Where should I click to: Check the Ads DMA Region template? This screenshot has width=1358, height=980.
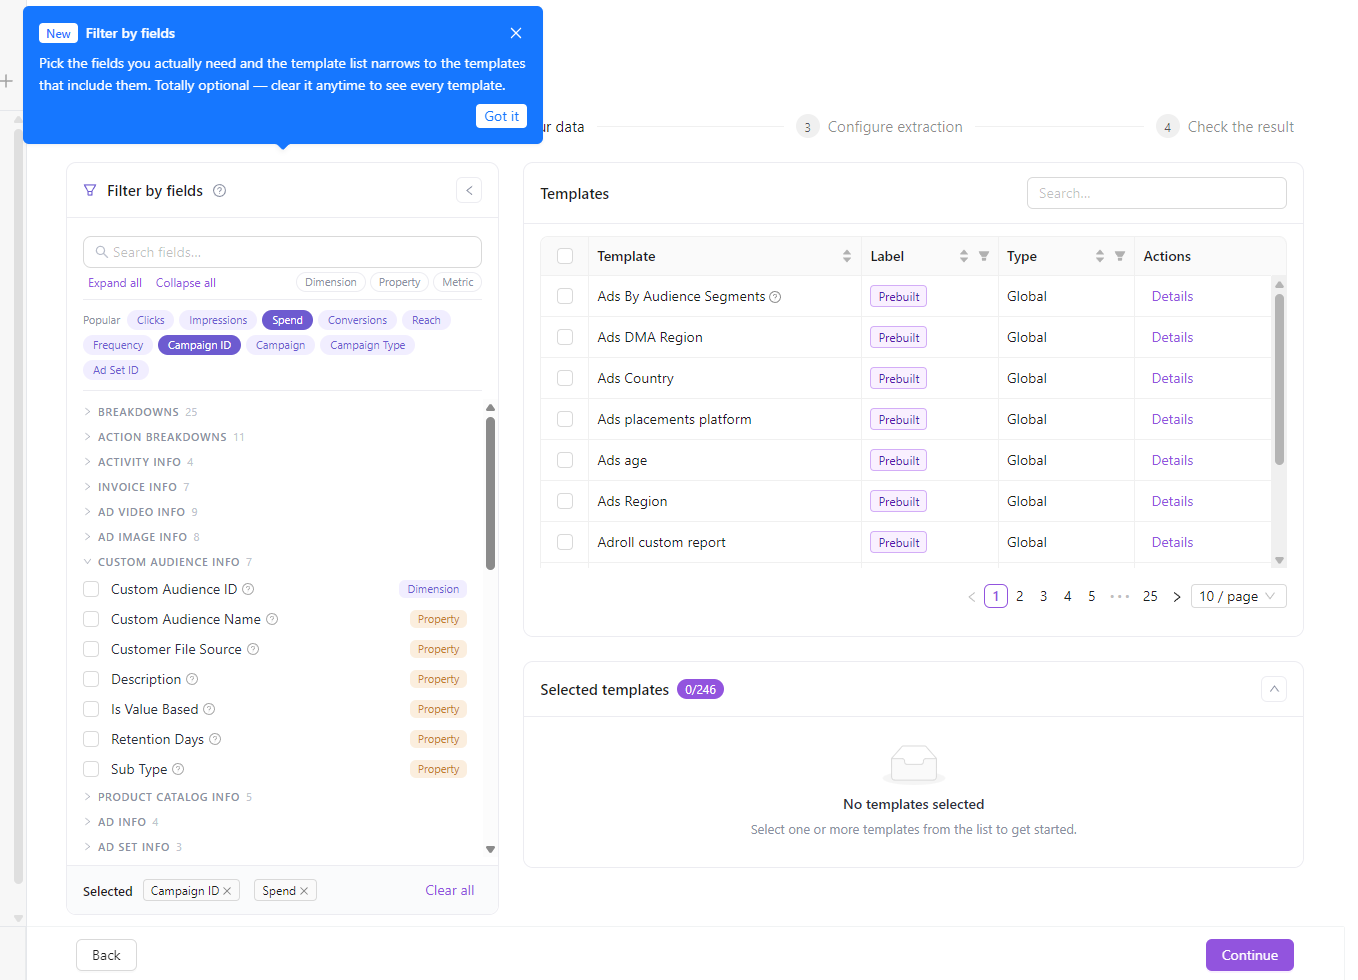(x=565, y=337)
